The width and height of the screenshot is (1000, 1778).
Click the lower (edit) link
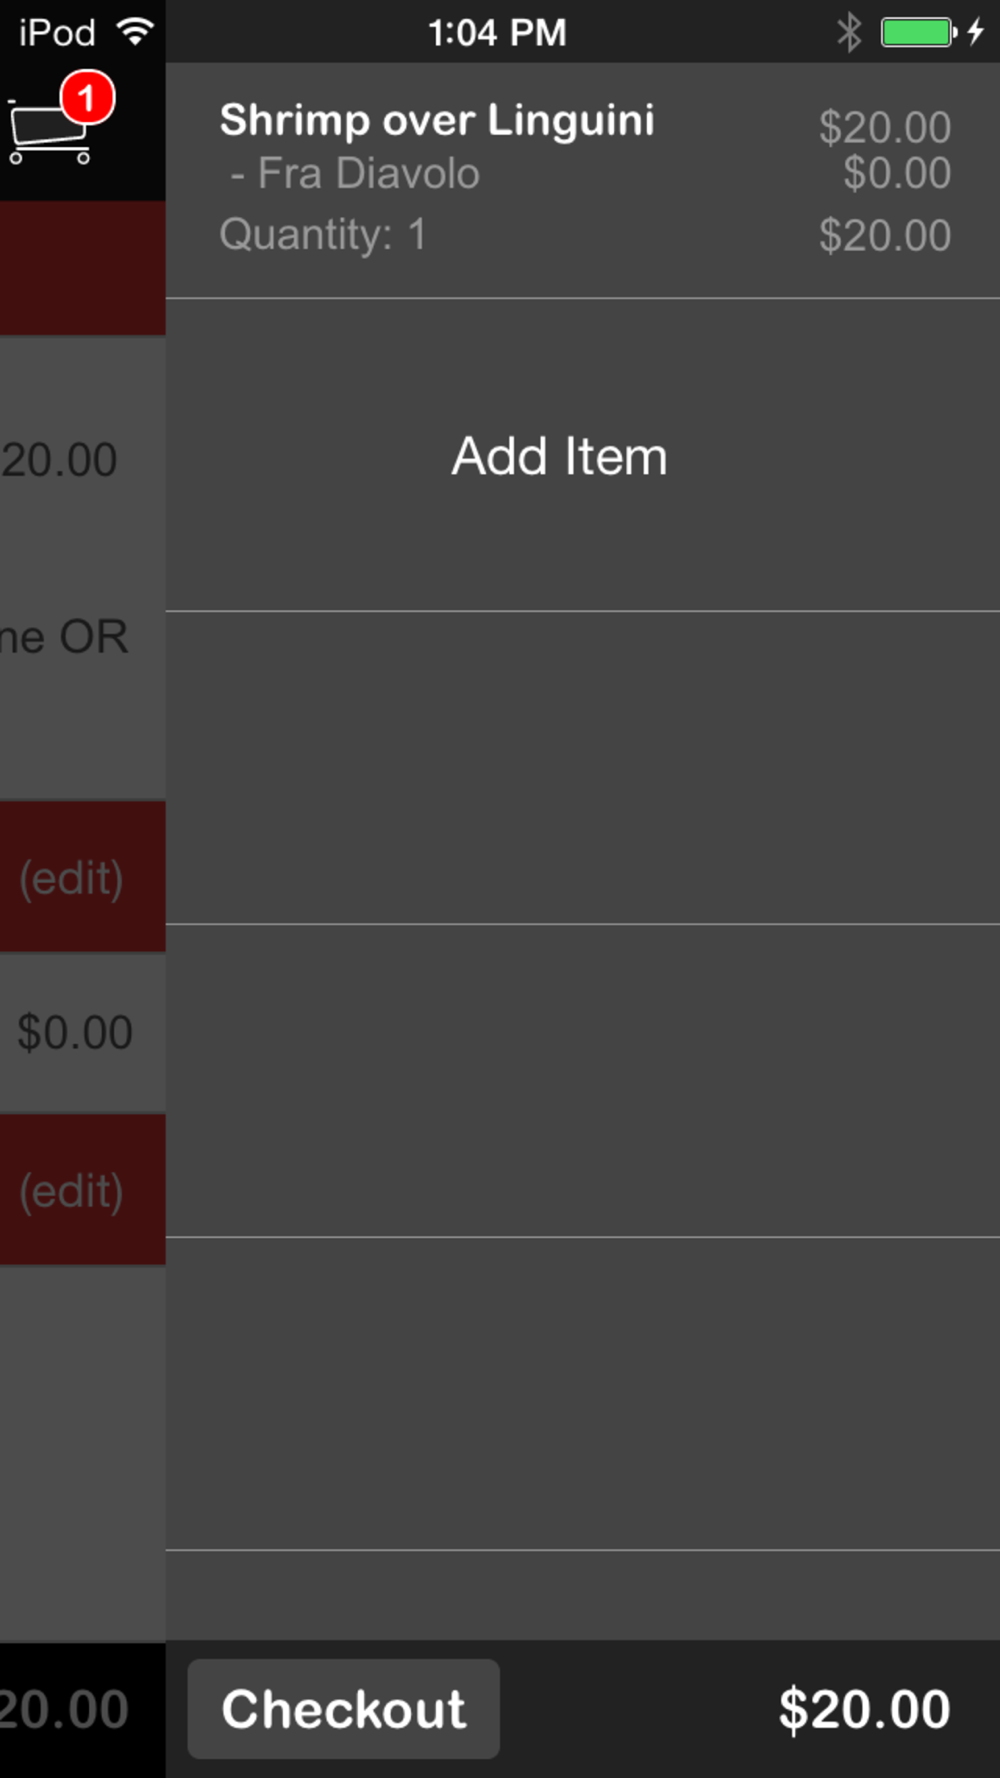(71, 1191)
